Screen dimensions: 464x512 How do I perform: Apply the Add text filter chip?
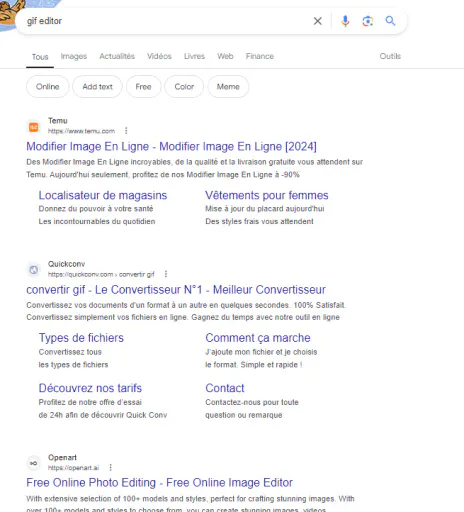pos(97,87)
